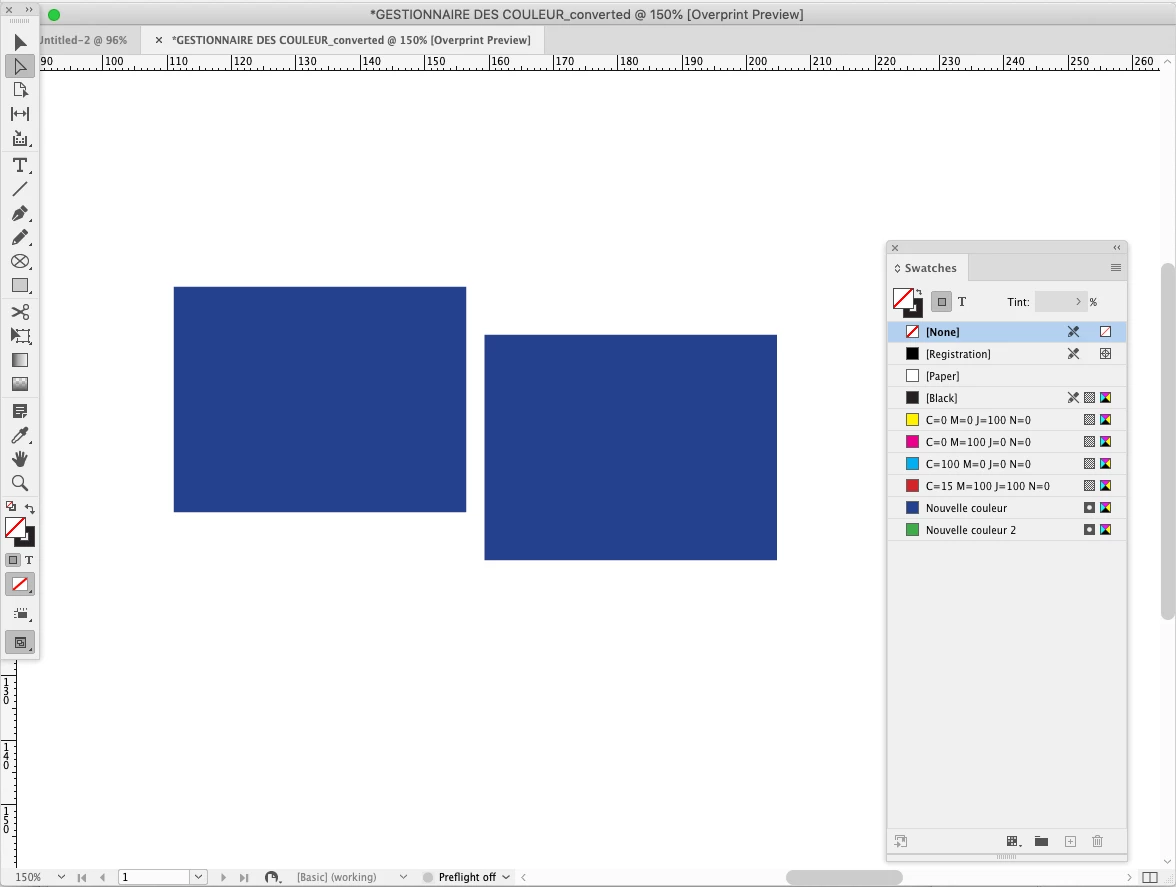Toggle fill/stroke proxy in Swatches panel

click(x=907, y=302)
